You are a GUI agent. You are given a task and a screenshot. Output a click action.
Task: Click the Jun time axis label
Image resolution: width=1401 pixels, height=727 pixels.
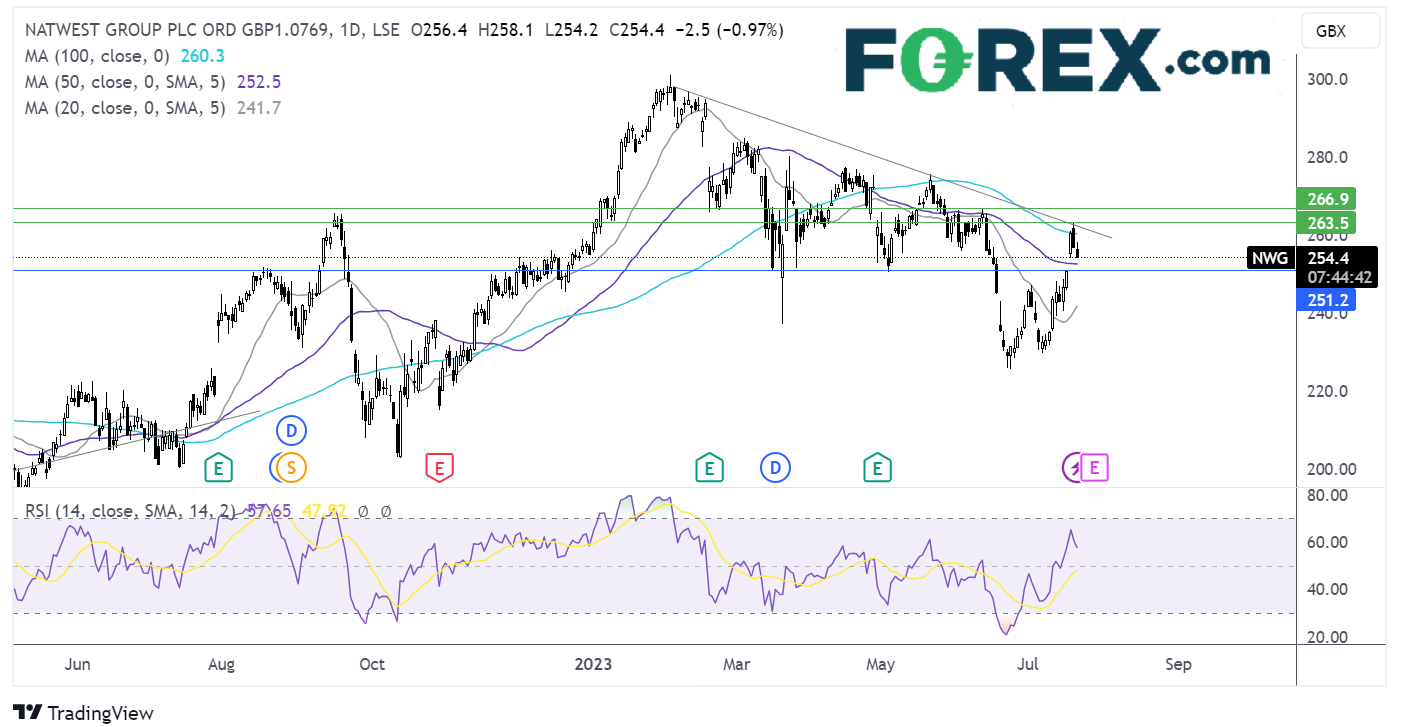(76, 664)
